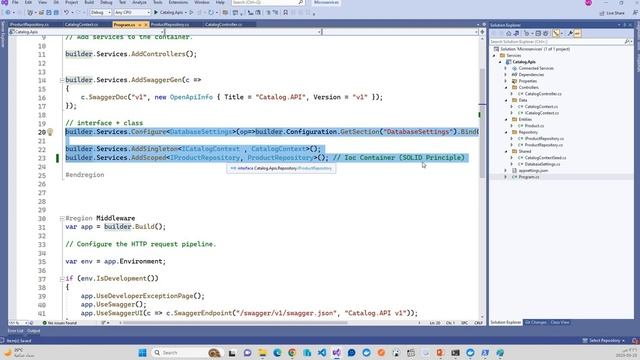Click the Hot Reload toolbar icon
Viewport: 640px width, 360px height.
(211, 13)
